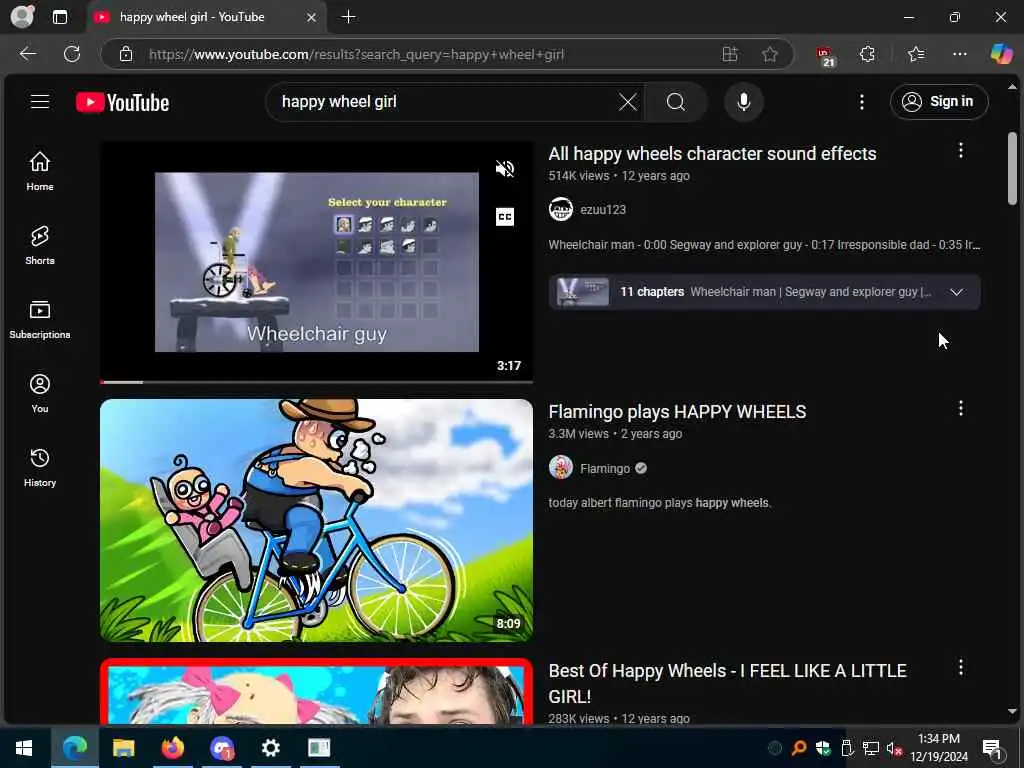Open the notification center icon

992,748
